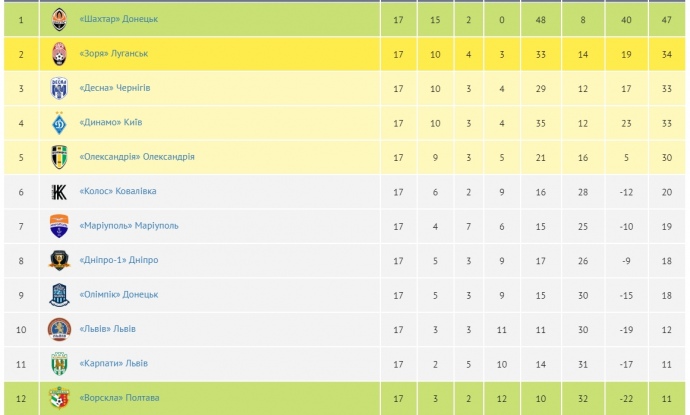Click the FC Lviv club logo
This screenshot has height=415, width=690.
coord(59,328)
